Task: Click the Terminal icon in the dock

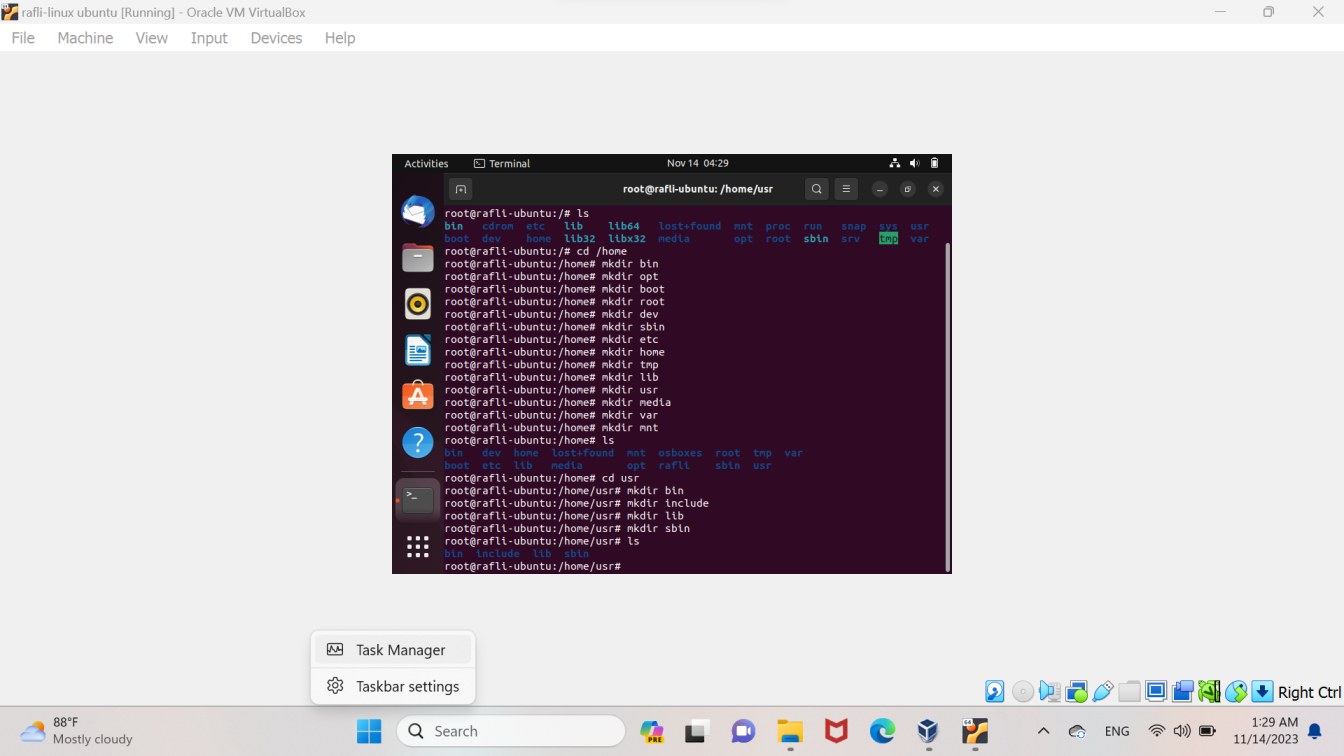Action: (418, 499)
